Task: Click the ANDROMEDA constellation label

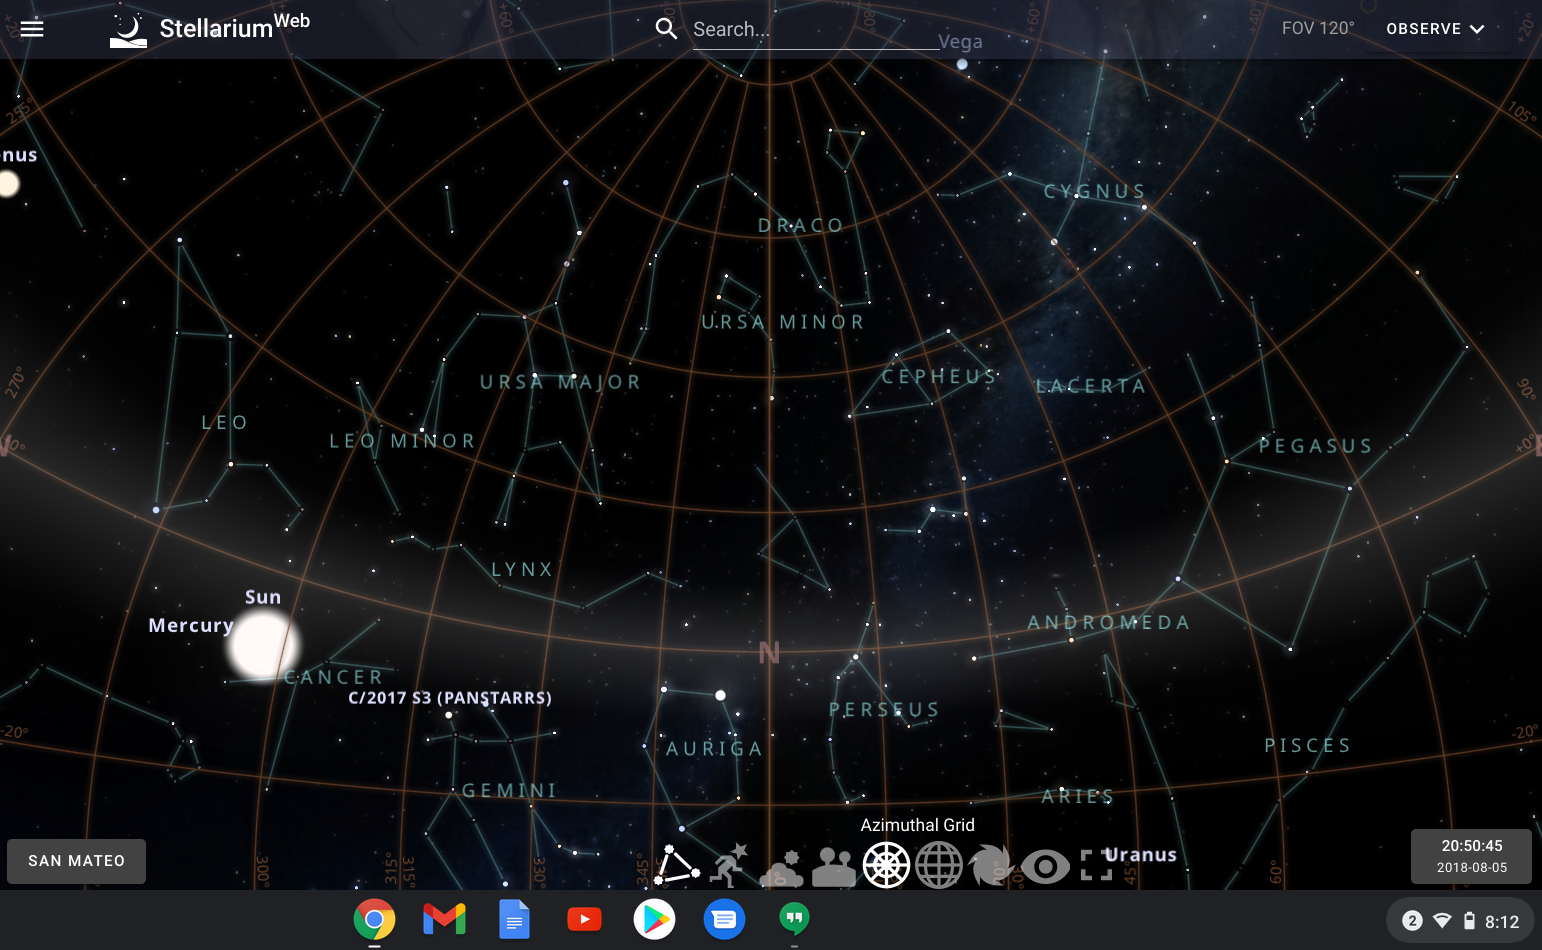Action: click(x=1109, y=623)
